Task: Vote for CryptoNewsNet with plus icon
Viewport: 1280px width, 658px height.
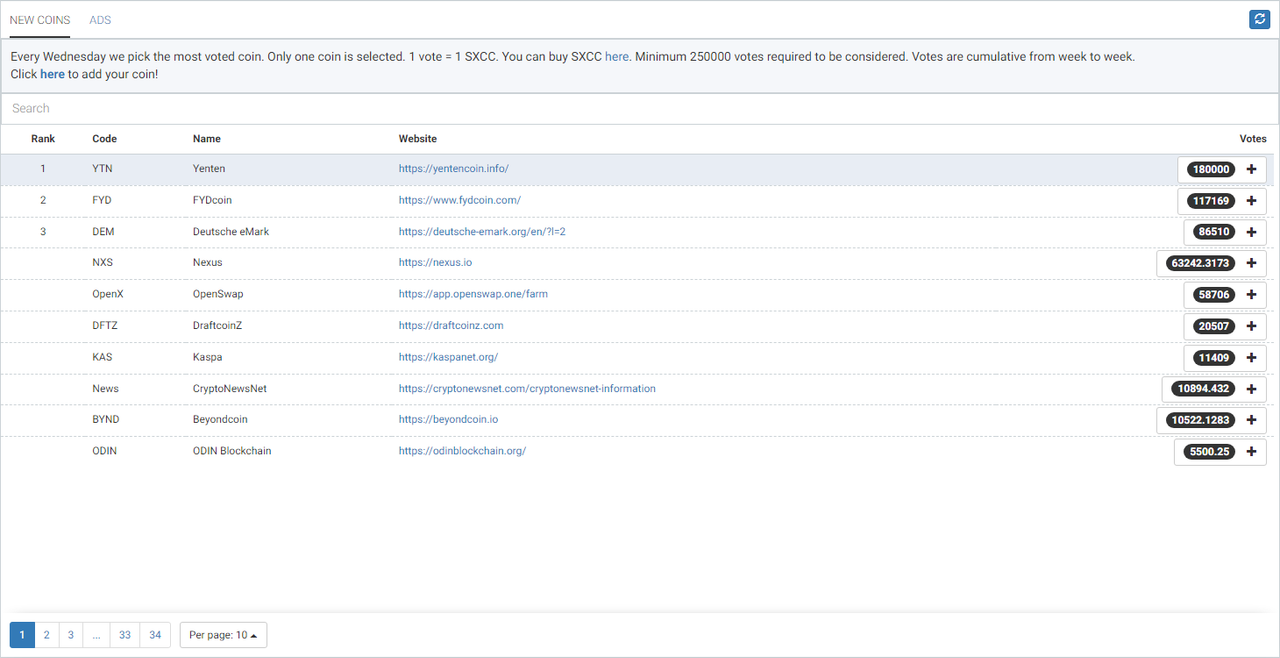Action: point(1251,389)
